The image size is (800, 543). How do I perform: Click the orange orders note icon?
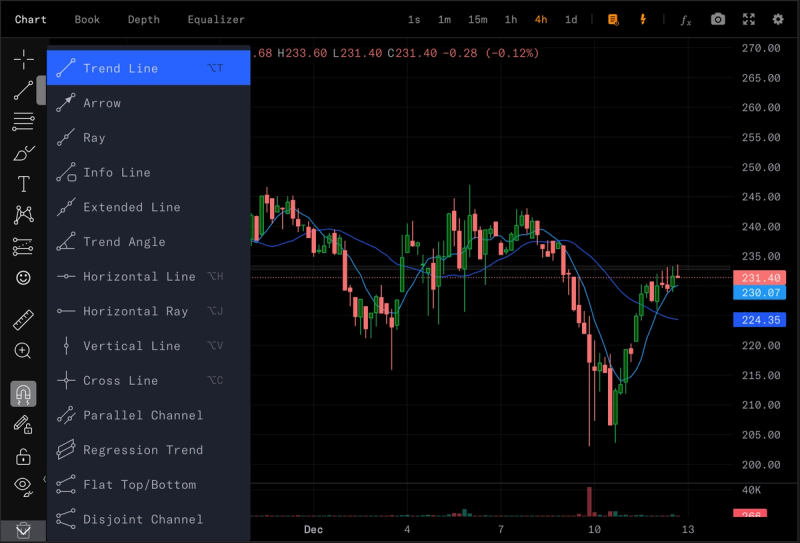click(x=613, y=19)
